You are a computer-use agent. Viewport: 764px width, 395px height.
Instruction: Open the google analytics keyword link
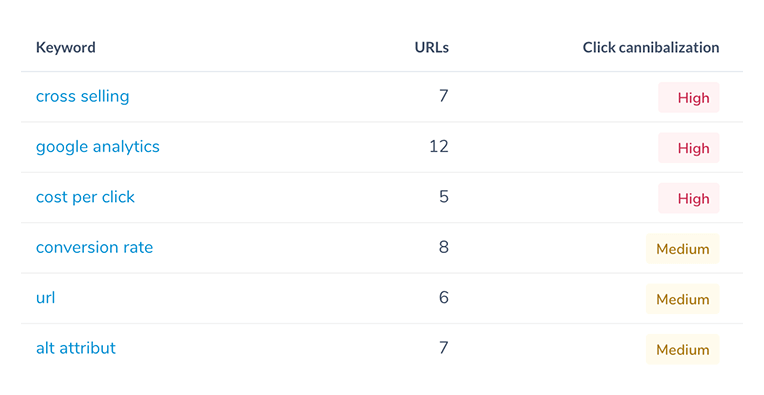[x=97, y=147]
